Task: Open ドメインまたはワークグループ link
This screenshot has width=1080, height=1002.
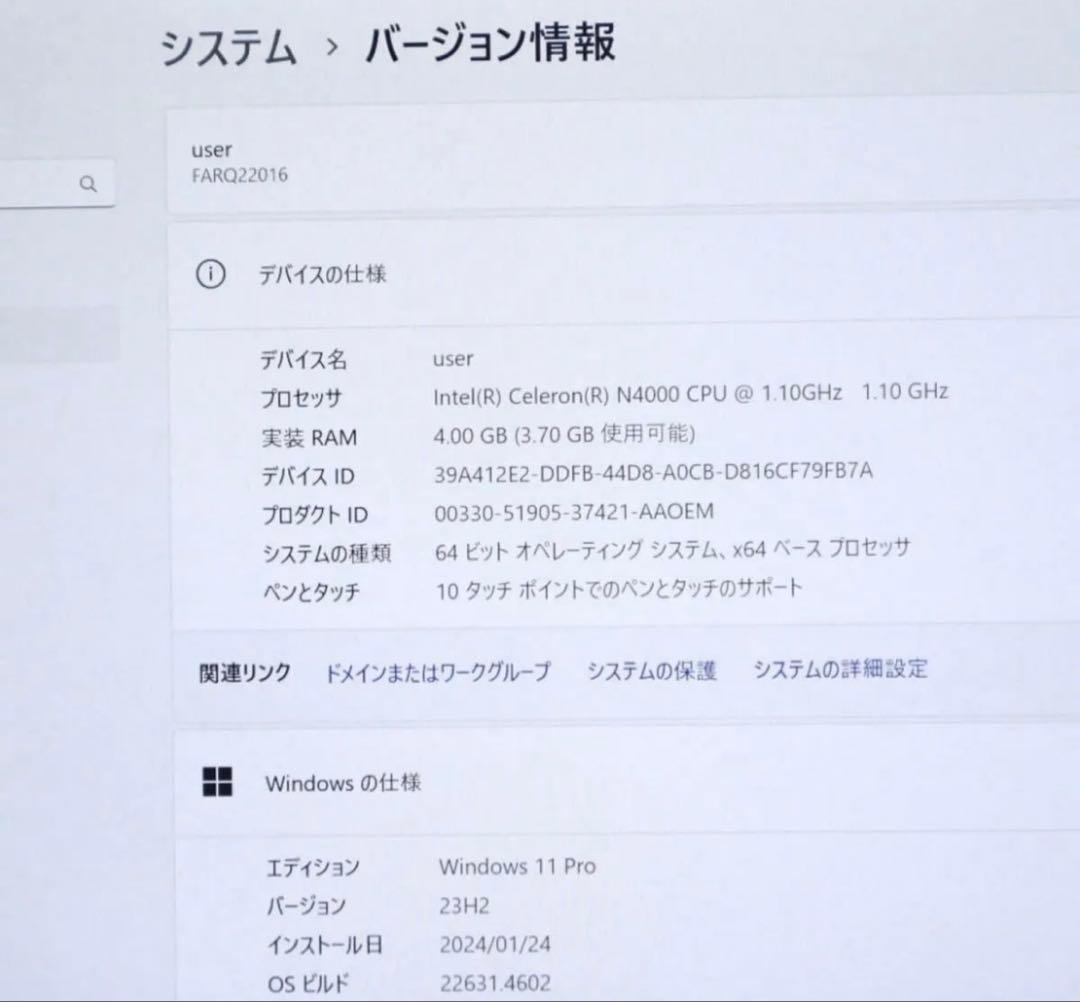Action: 438,671
